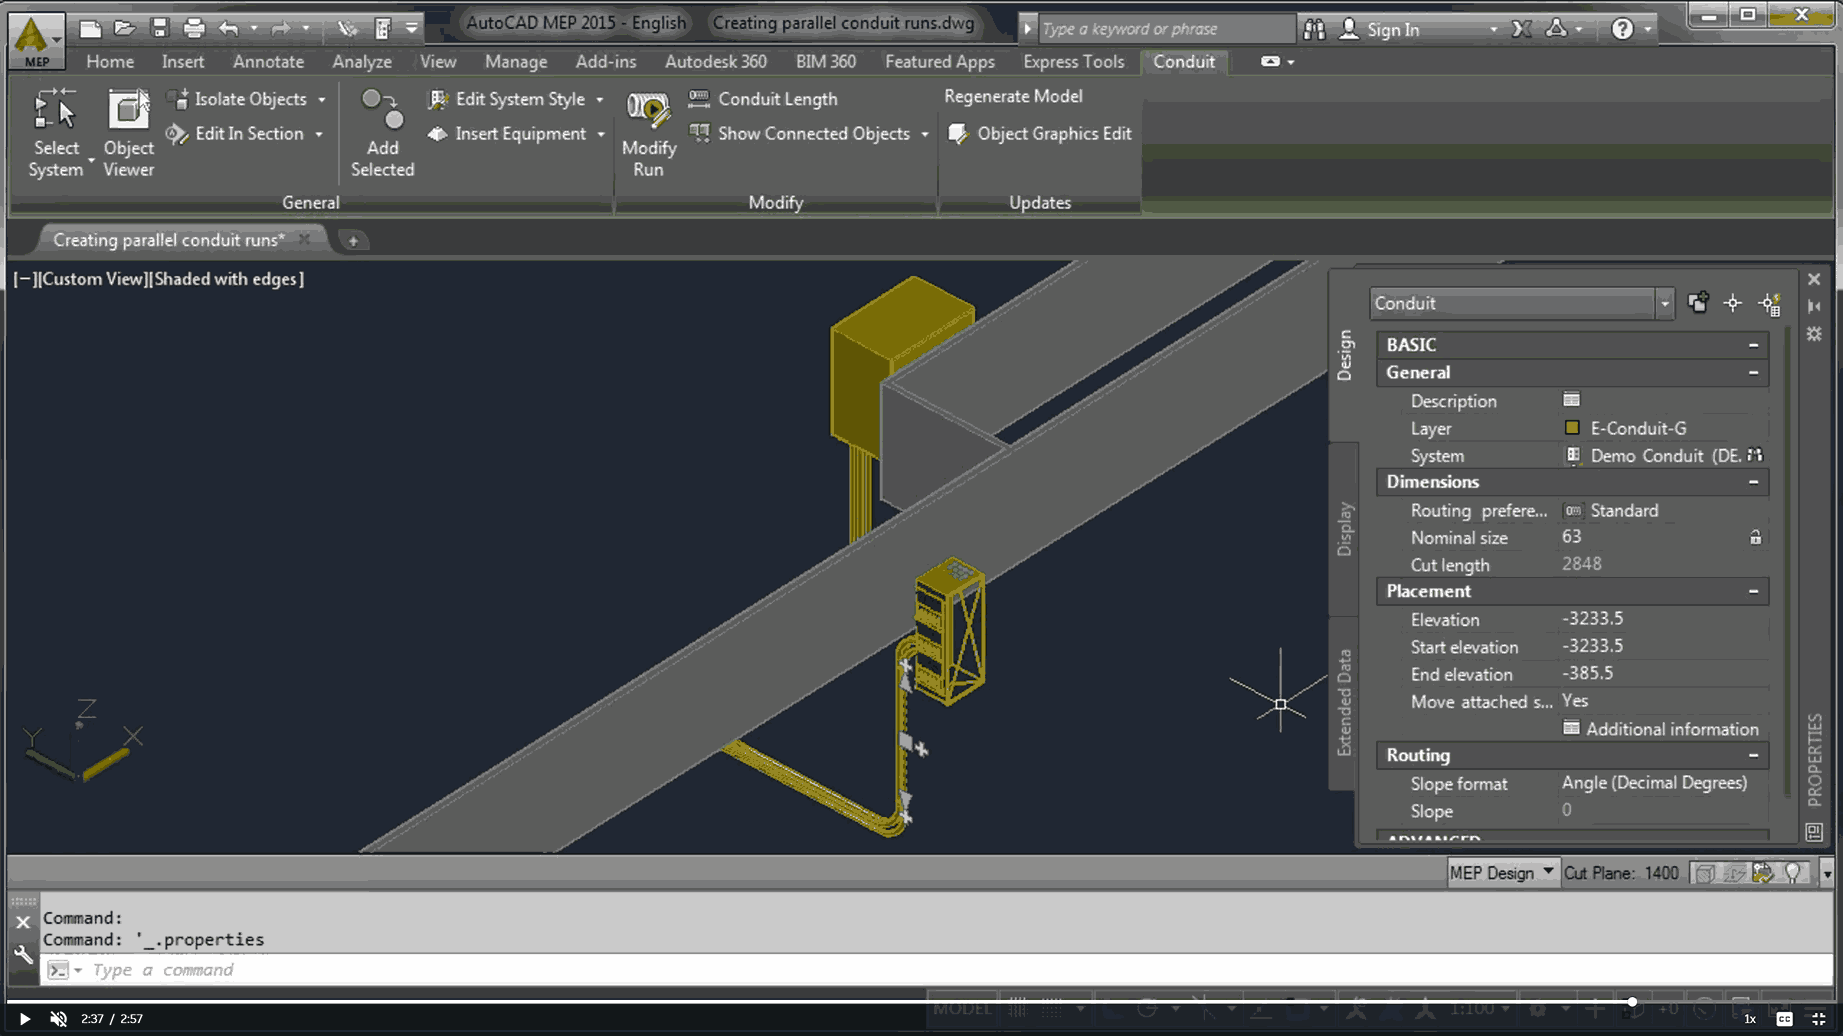The width and height of the screenshot is (1843, 1036).
Task: Click the Open folder icon in quick access toolbar
Action: (125, 29)
